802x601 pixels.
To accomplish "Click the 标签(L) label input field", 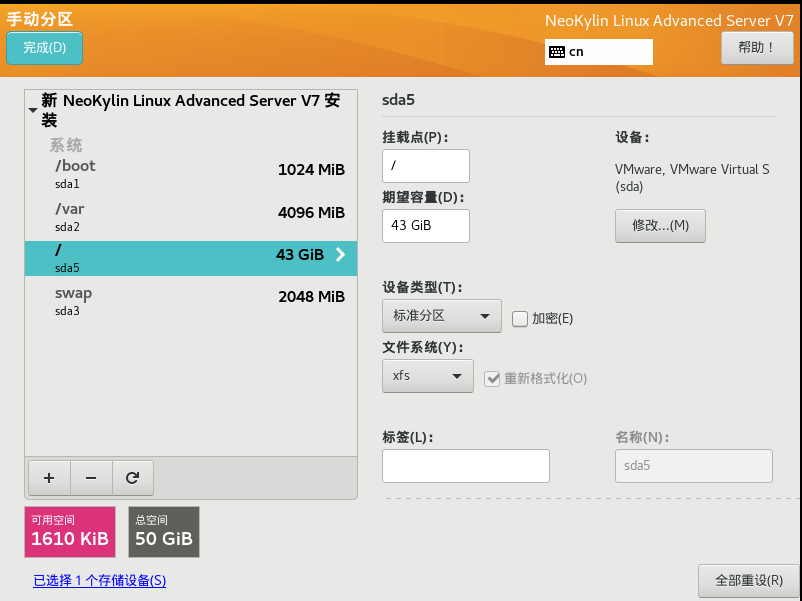I will [466, 466].
